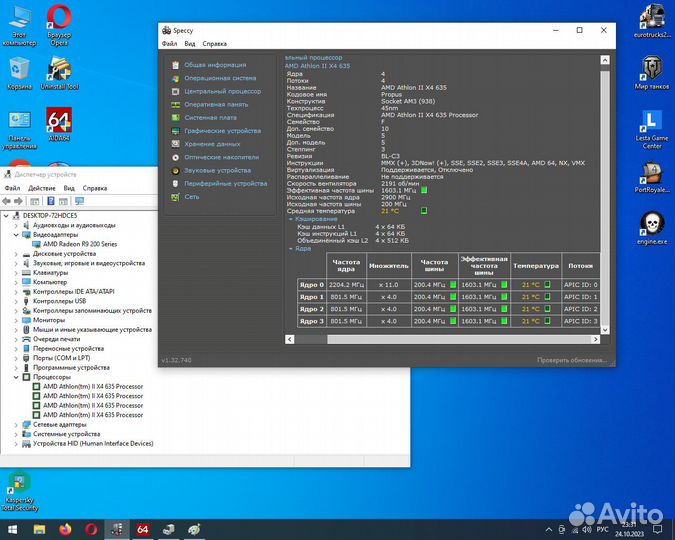The width and height of the screenshot is (675, 540).
Task: Open Общая информация section in Speccy
Action: click(215, 65)
